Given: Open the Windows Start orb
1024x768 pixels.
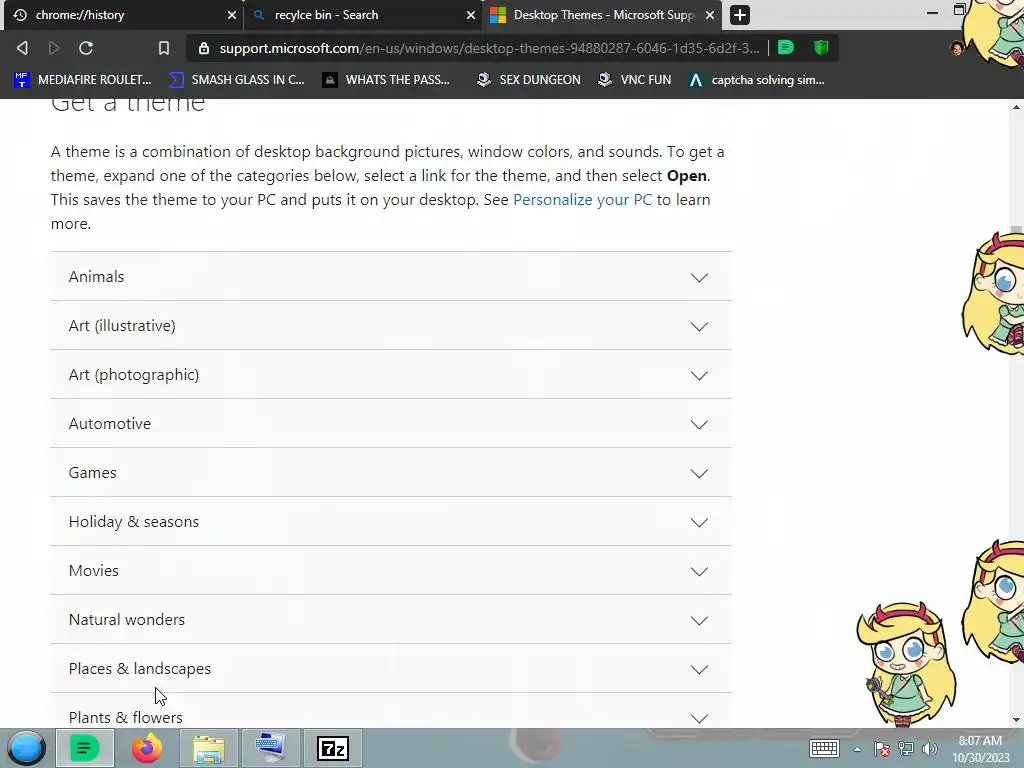Looking at the screenshot, I should pos(27,748).
